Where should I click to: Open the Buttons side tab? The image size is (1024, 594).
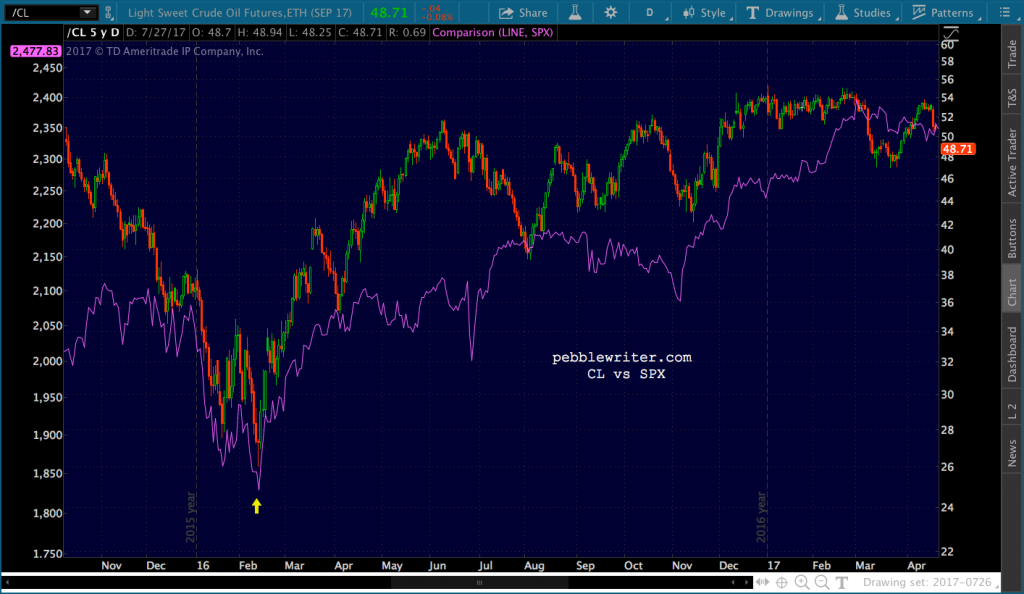point(1012,238)
